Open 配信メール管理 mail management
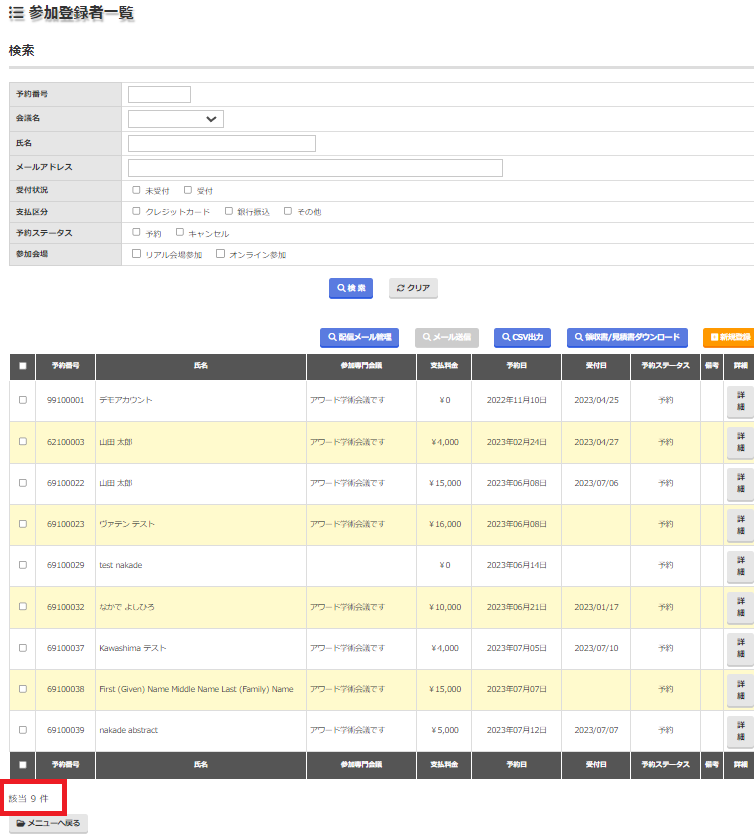 click(359, 338)
